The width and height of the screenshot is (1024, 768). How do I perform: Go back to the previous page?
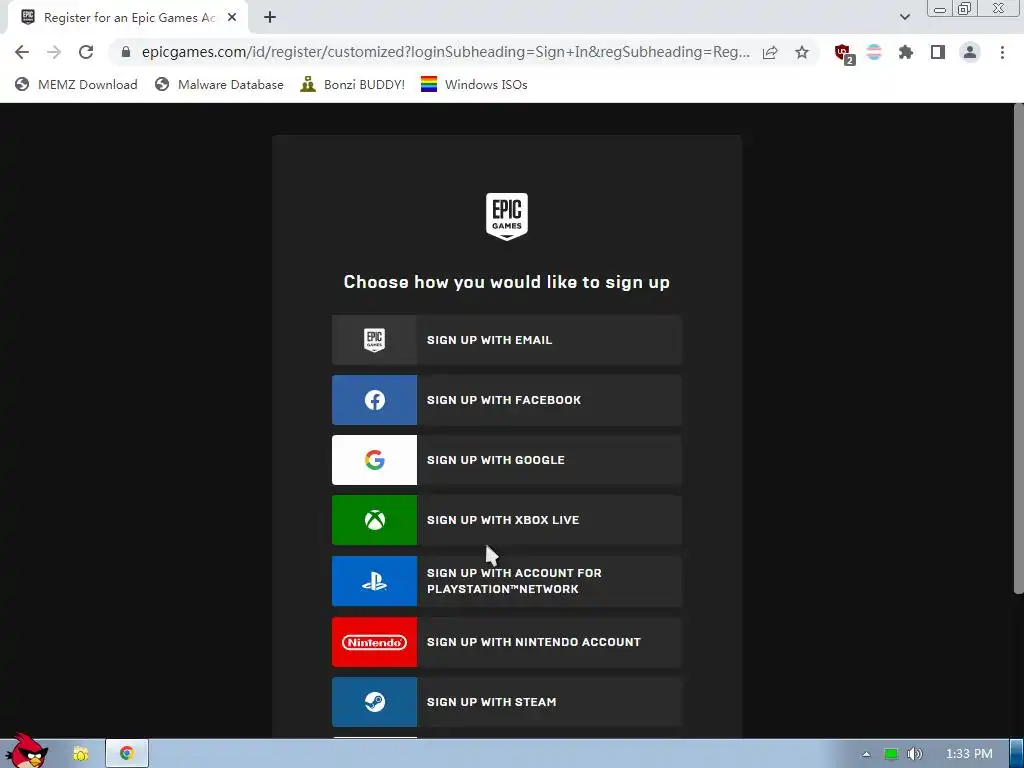pyautogui.click(x=22, y=52)
